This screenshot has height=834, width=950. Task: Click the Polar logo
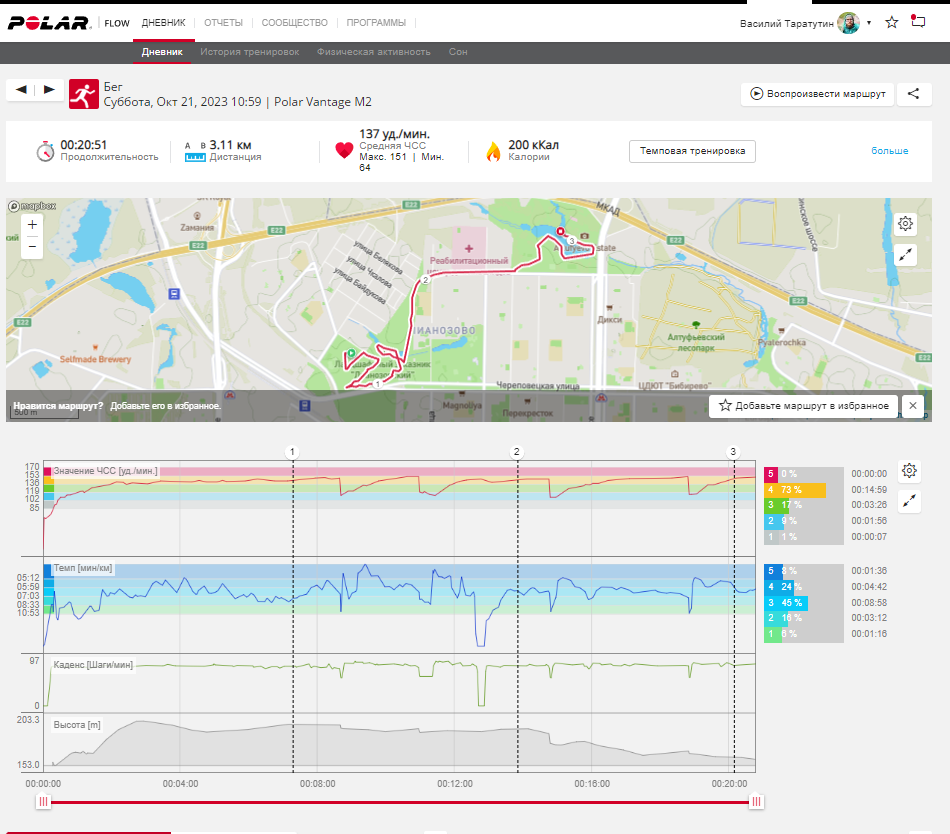[x=49, y=23]
